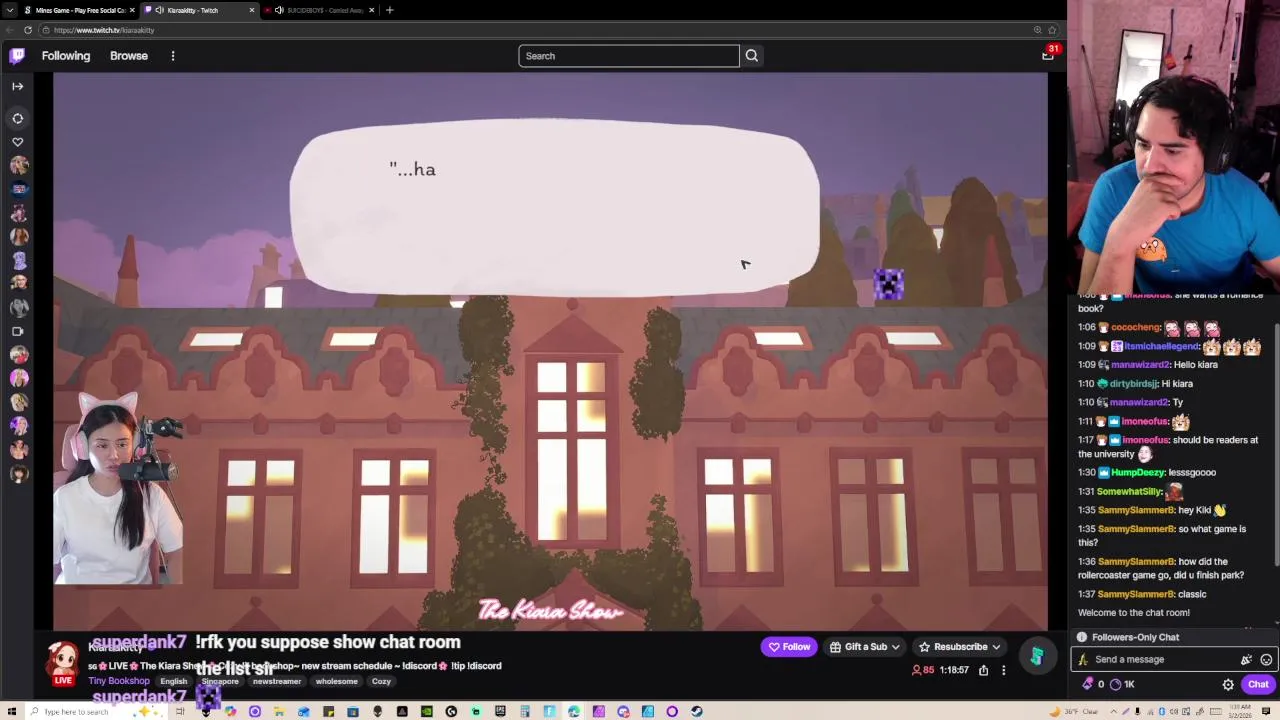The height and width of the screenshot is (720, 1280).
Task: Reload the page with the refresh icon
Action: (x=28, y=30)
